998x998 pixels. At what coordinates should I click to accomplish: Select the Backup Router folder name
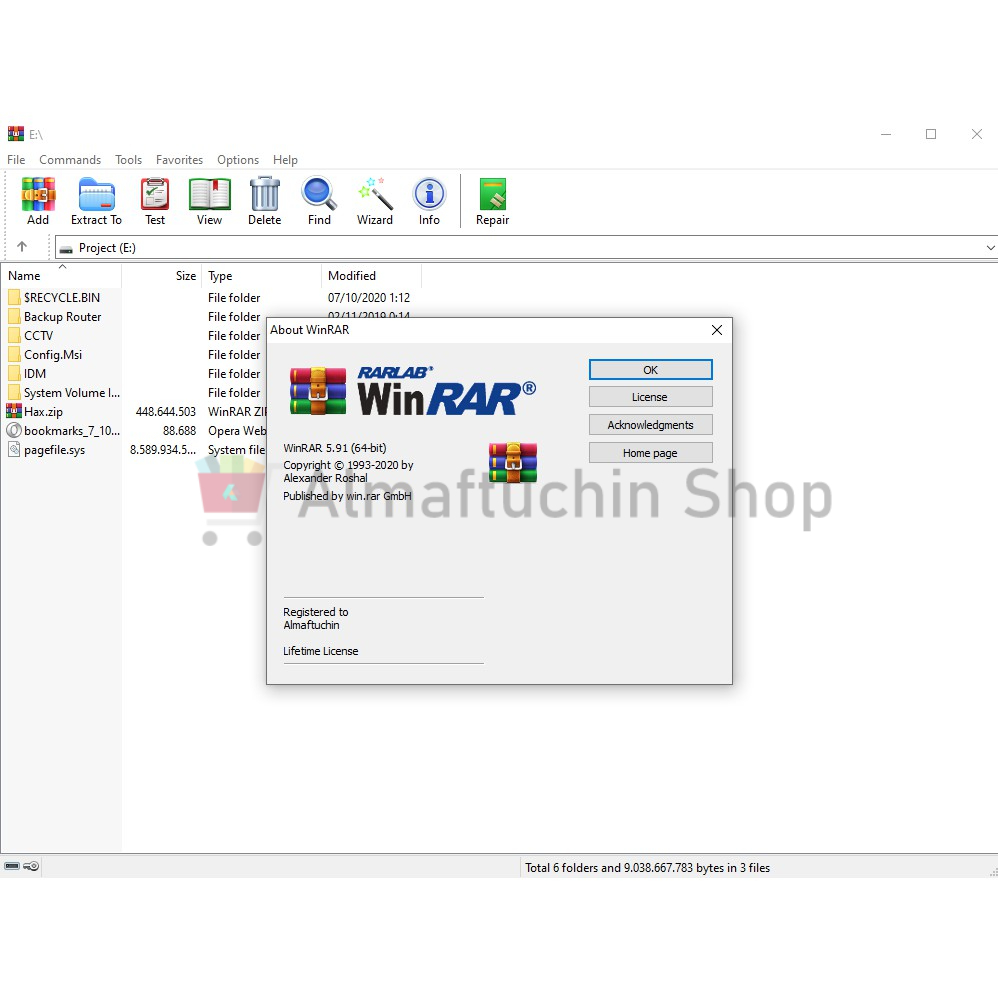click(x=62, y=316)
